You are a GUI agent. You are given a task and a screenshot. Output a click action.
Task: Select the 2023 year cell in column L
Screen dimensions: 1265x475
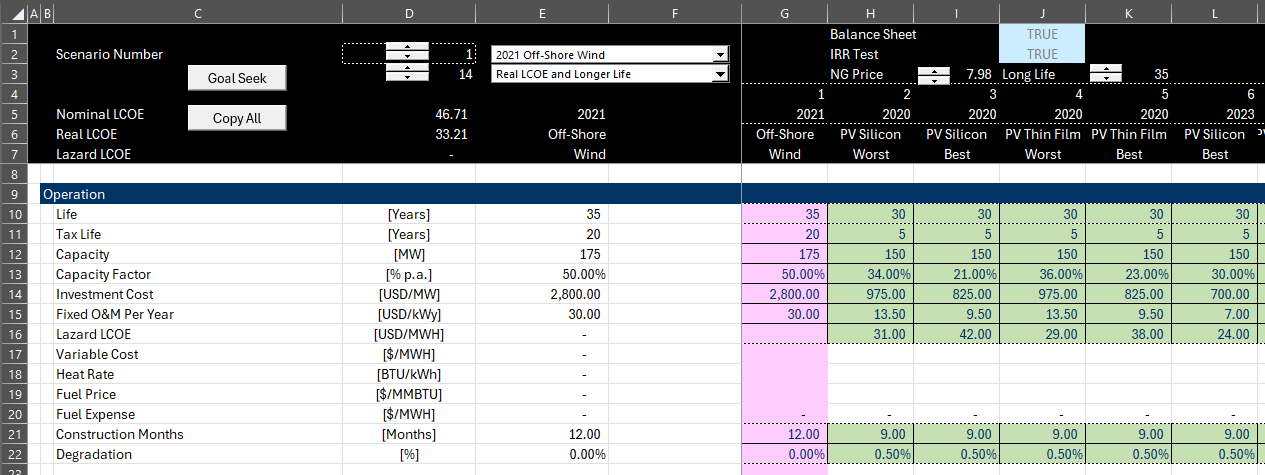(x=1214, y=114)
